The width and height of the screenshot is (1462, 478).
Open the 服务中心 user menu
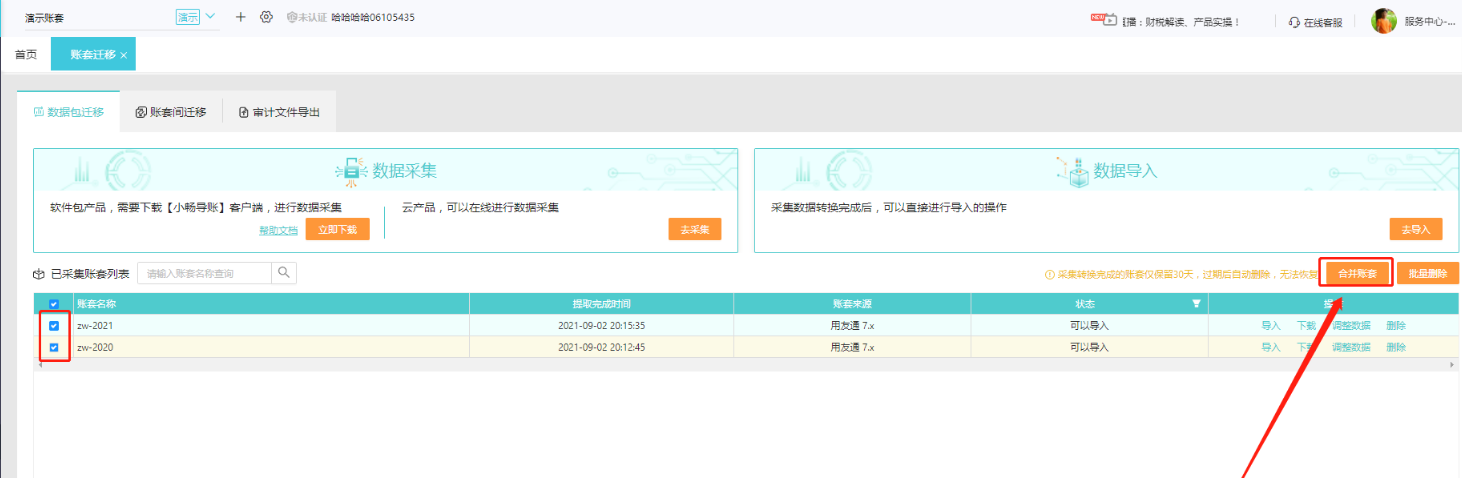point(1429,21)
